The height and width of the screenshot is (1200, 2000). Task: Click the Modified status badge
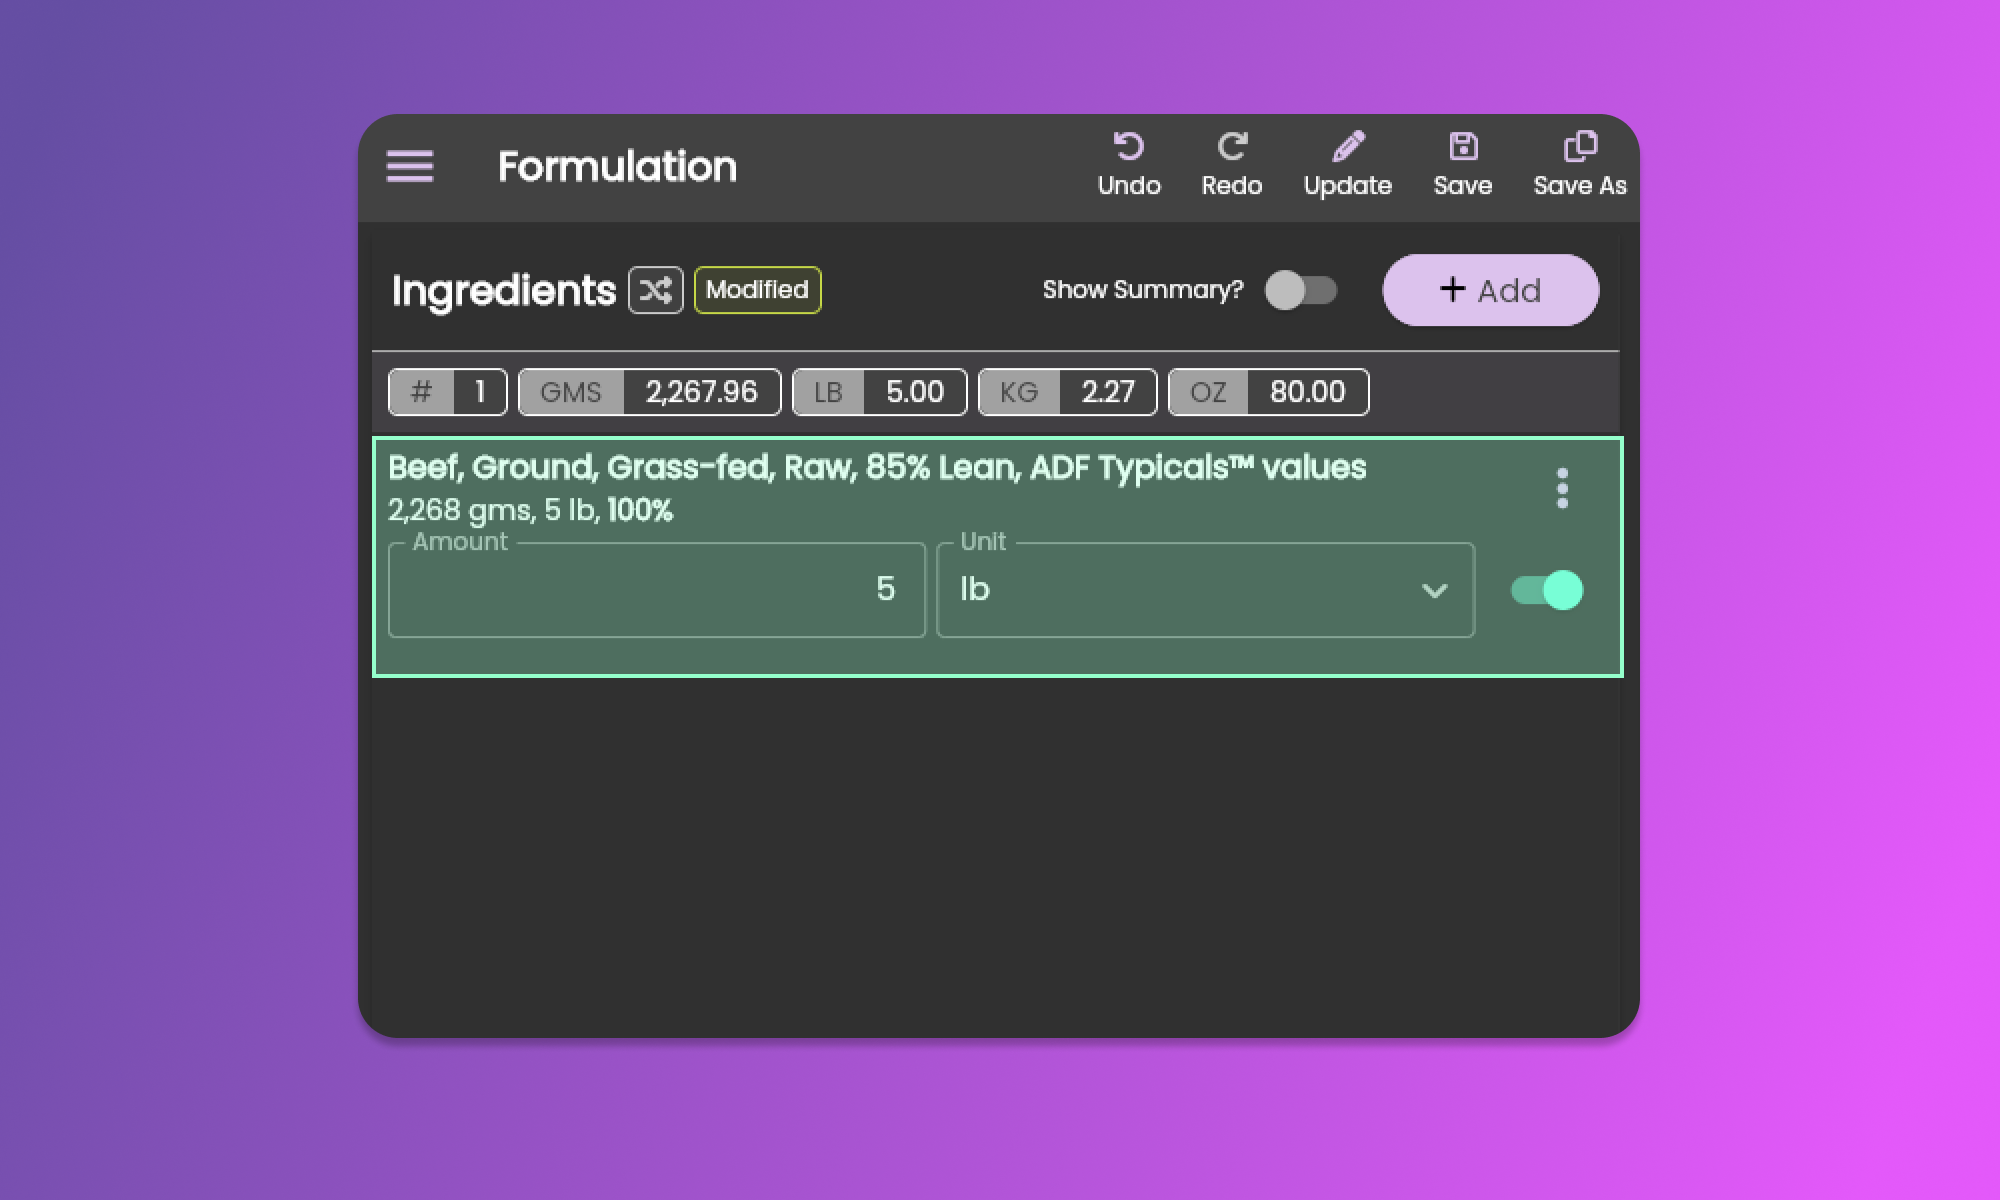(757, 290)
